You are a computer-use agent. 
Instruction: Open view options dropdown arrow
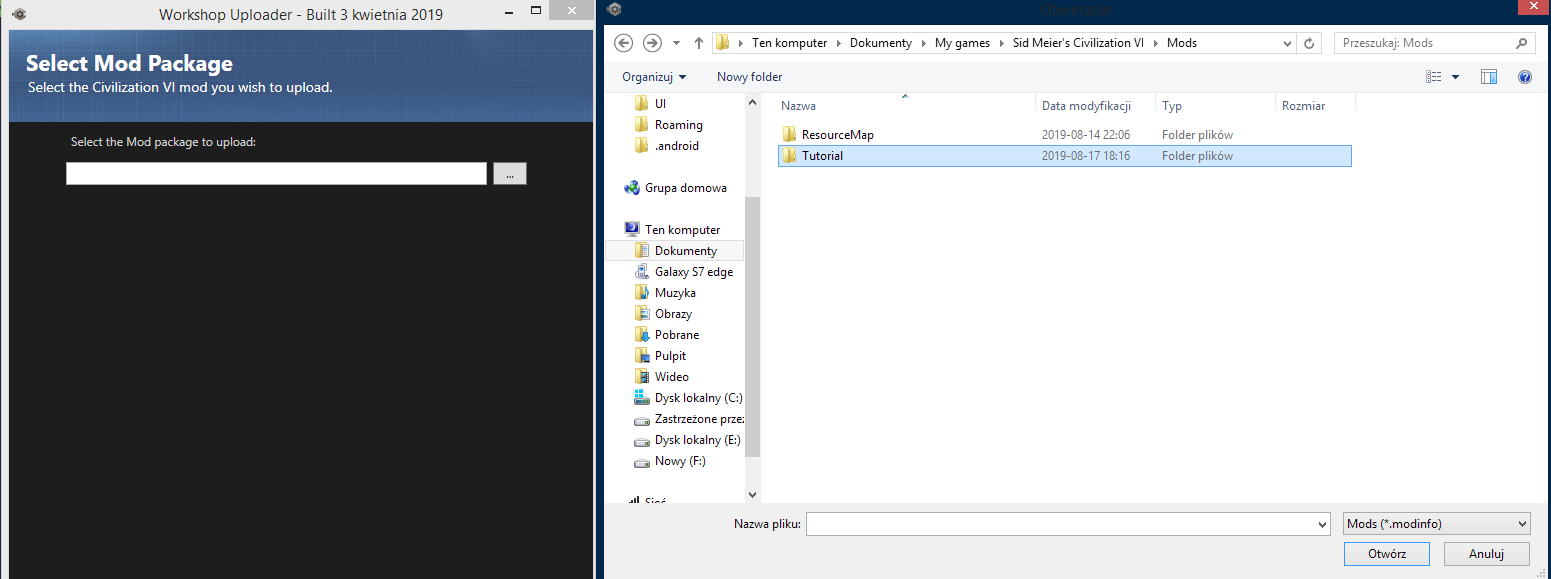(1455, 77)
